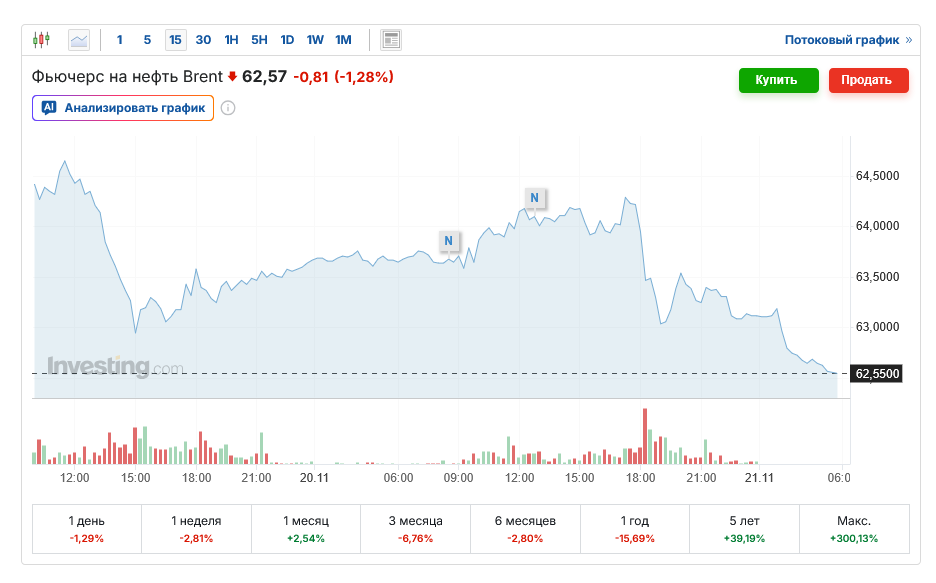Screen dimensions: 936x583
Task: Select the 1 год period tab
Action: [635, 528]
